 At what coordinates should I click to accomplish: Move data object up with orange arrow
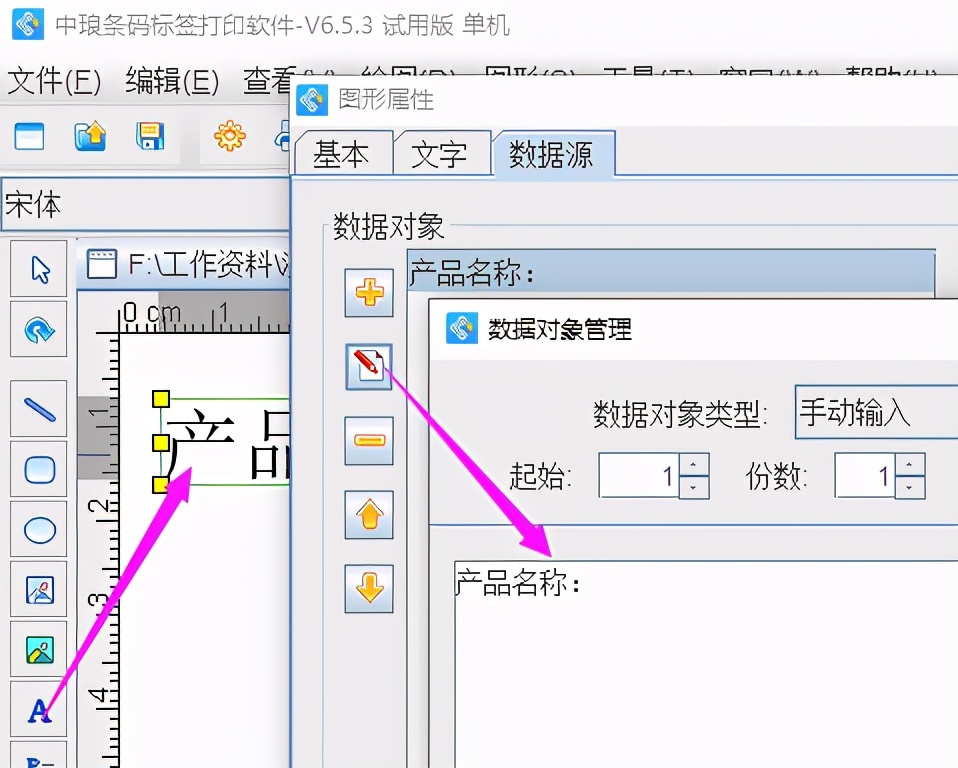pyautogui.click(x=369, y=516)
